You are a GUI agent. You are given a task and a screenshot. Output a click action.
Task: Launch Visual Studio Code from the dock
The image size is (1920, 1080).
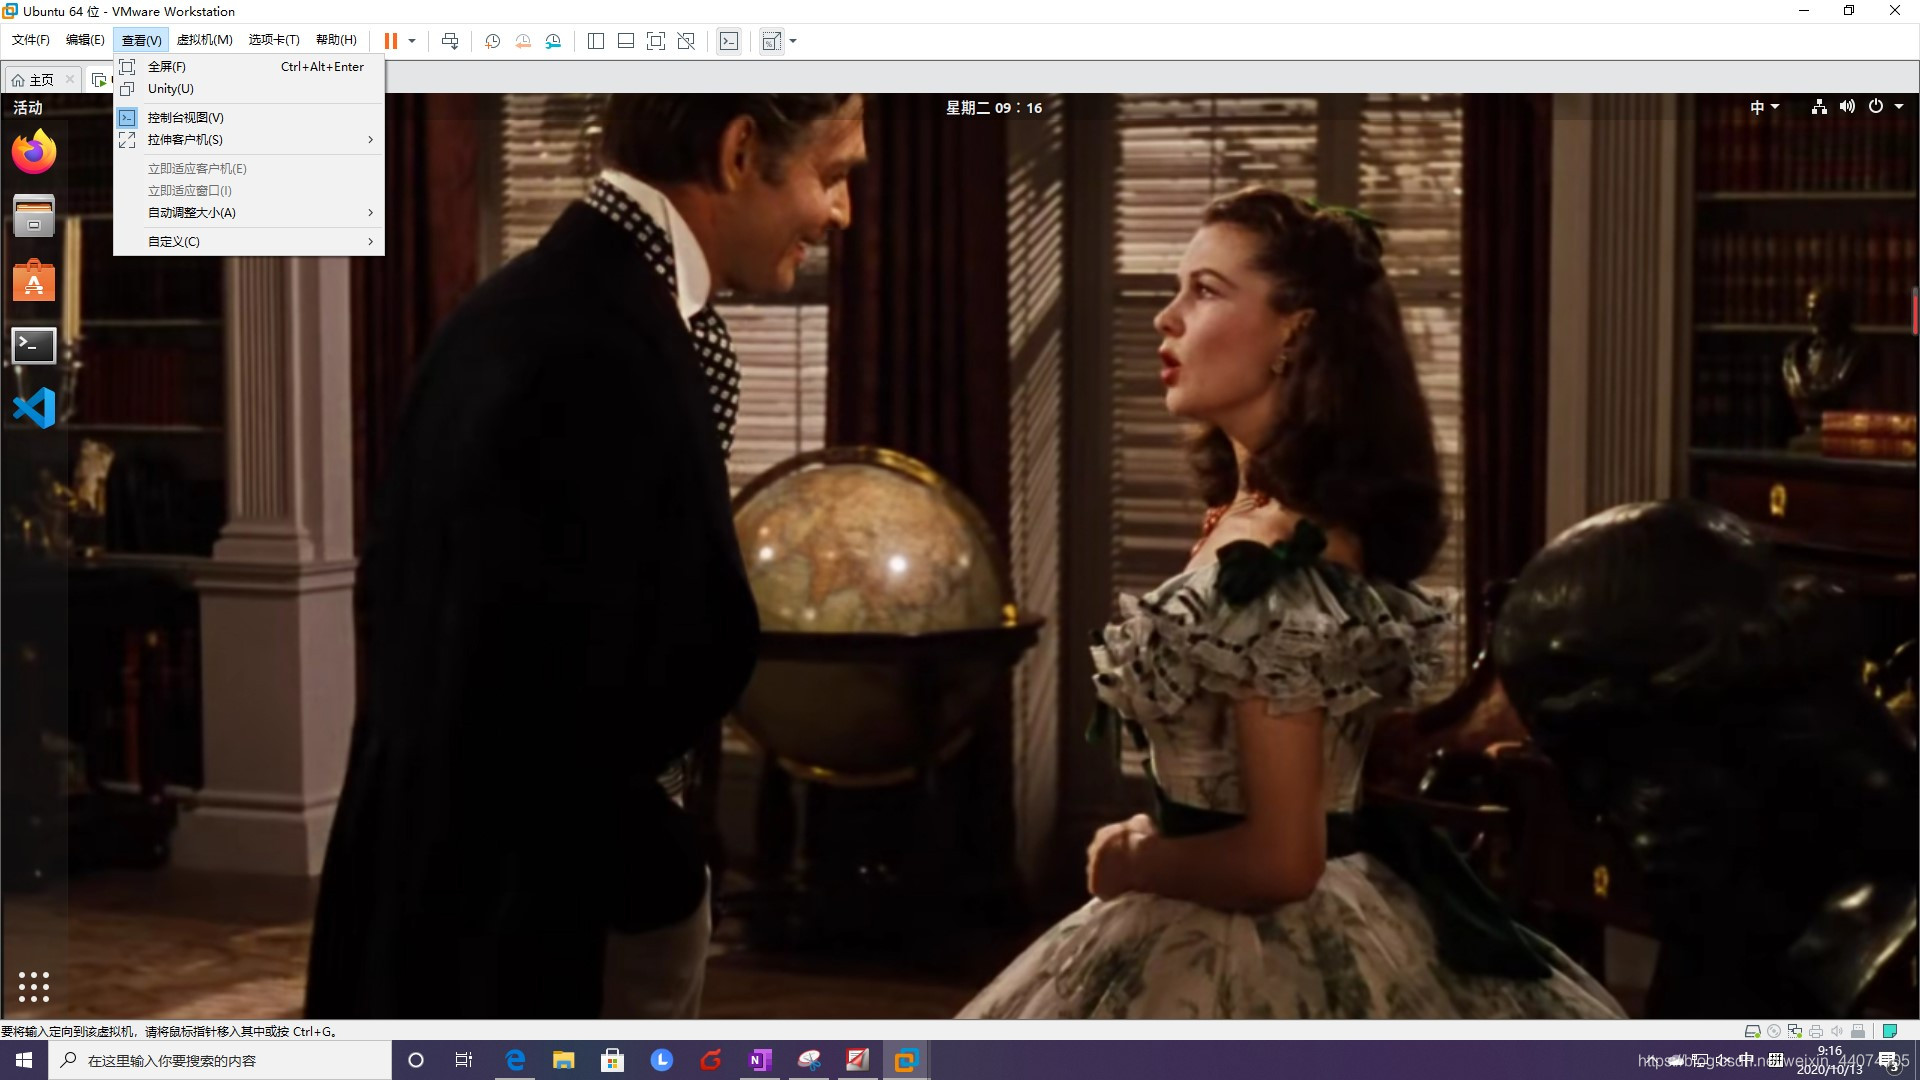34,408
